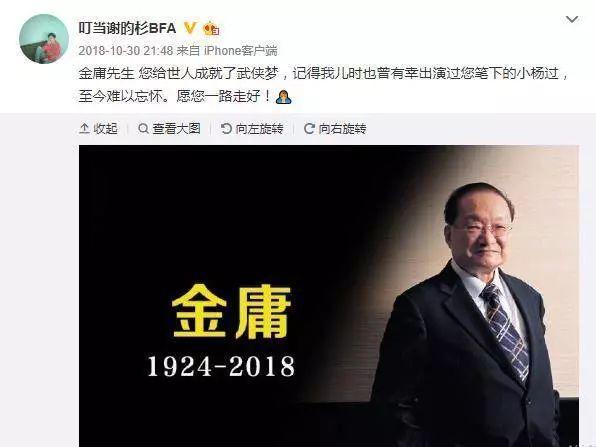This screenshot has height=447, width=596.
Task: Click the iPhone客户端 source link
Action: click(241, 51)
